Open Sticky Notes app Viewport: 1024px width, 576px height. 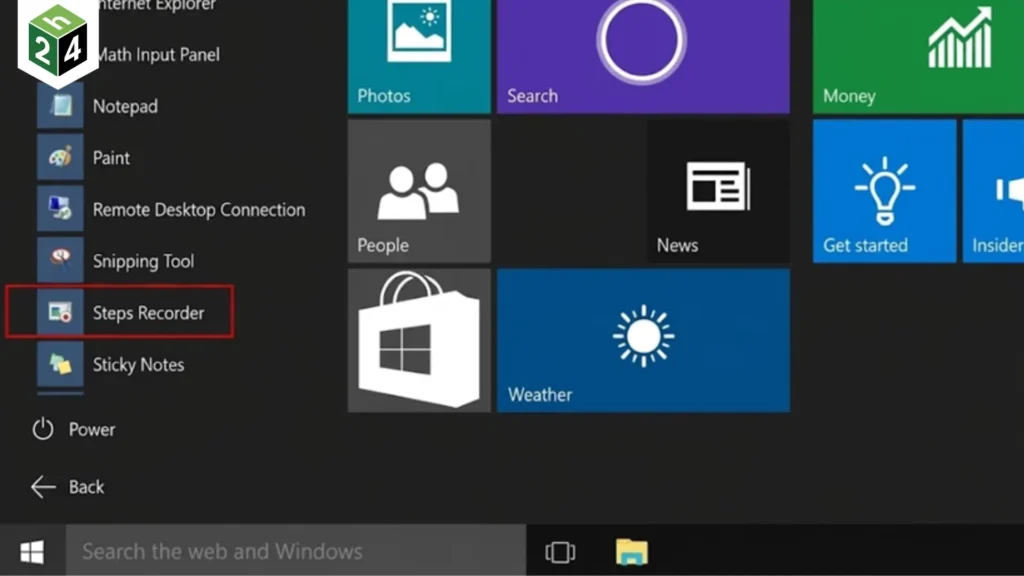pos(137,365)
